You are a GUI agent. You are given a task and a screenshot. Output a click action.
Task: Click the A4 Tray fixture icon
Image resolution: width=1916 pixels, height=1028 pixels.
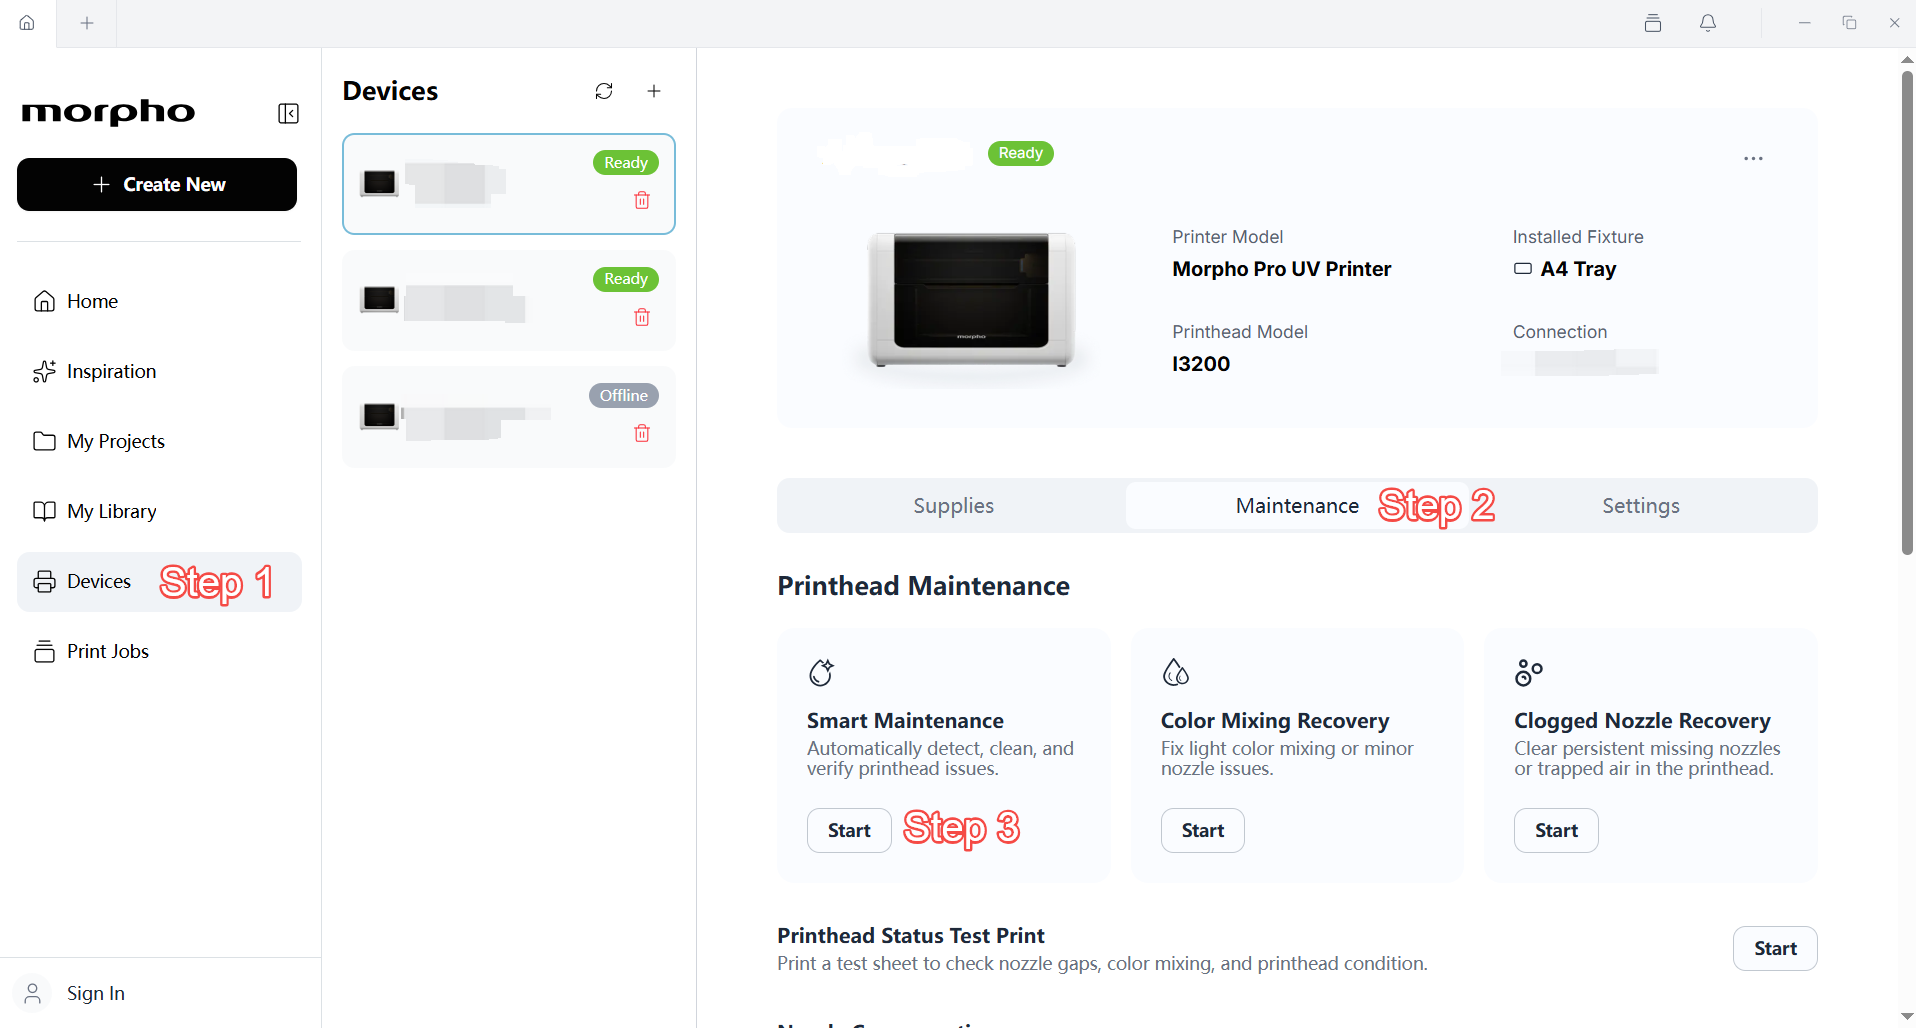pos(1522,269)
